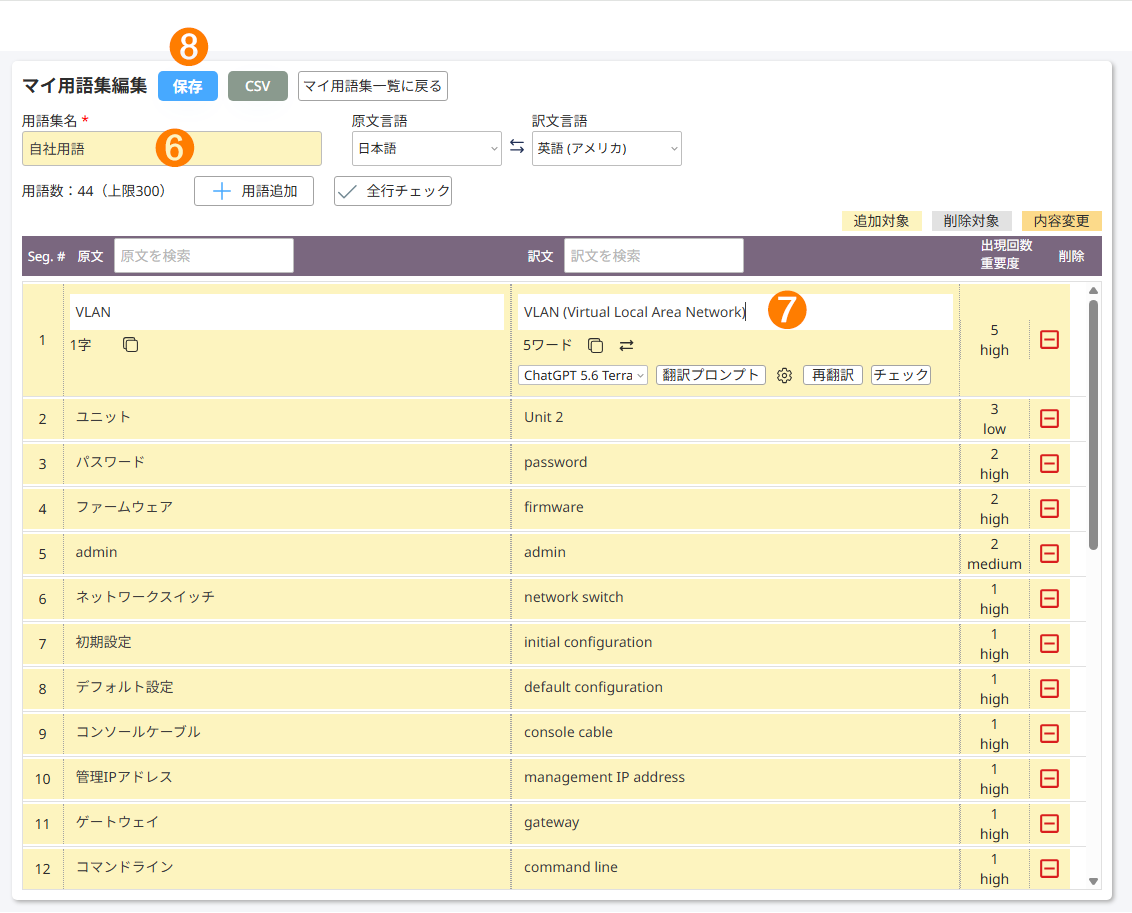Click the scroll up arrow of the term list
This screenshot has width=1132, height=913.
click(x=1093, y=291)
